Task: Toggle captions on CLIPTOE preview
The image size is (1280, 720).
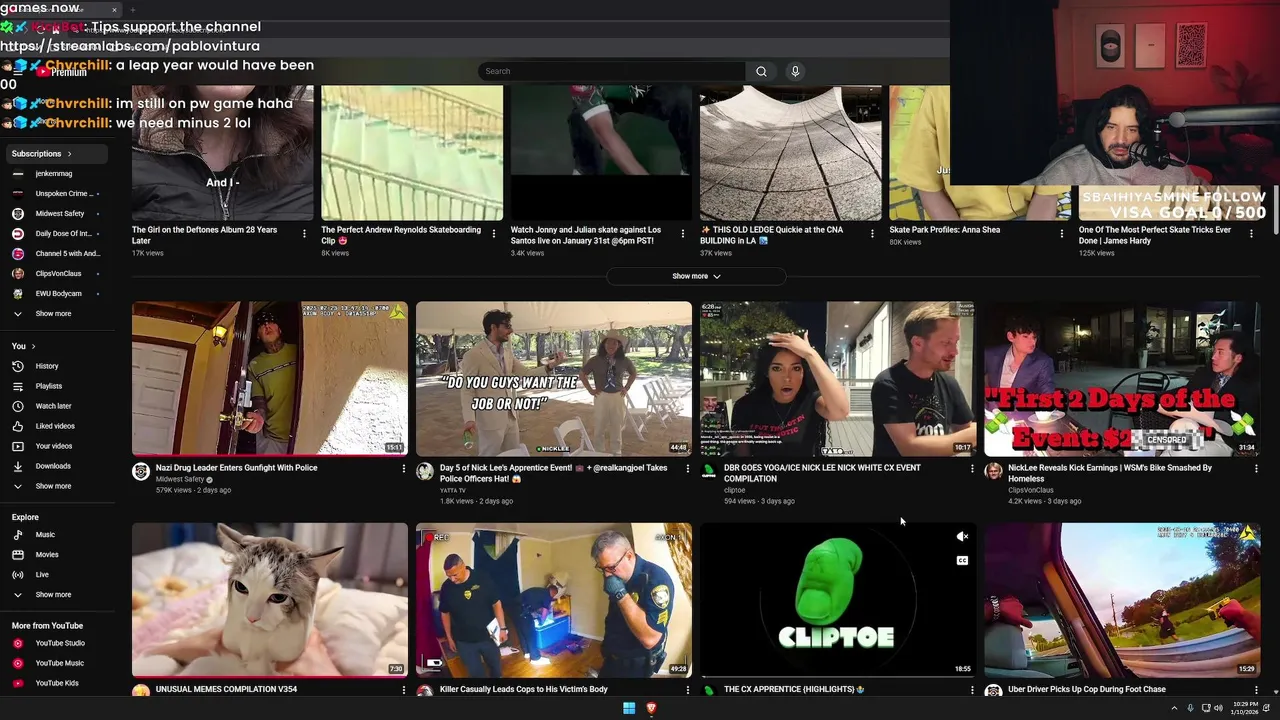Action: pos(962,561)
